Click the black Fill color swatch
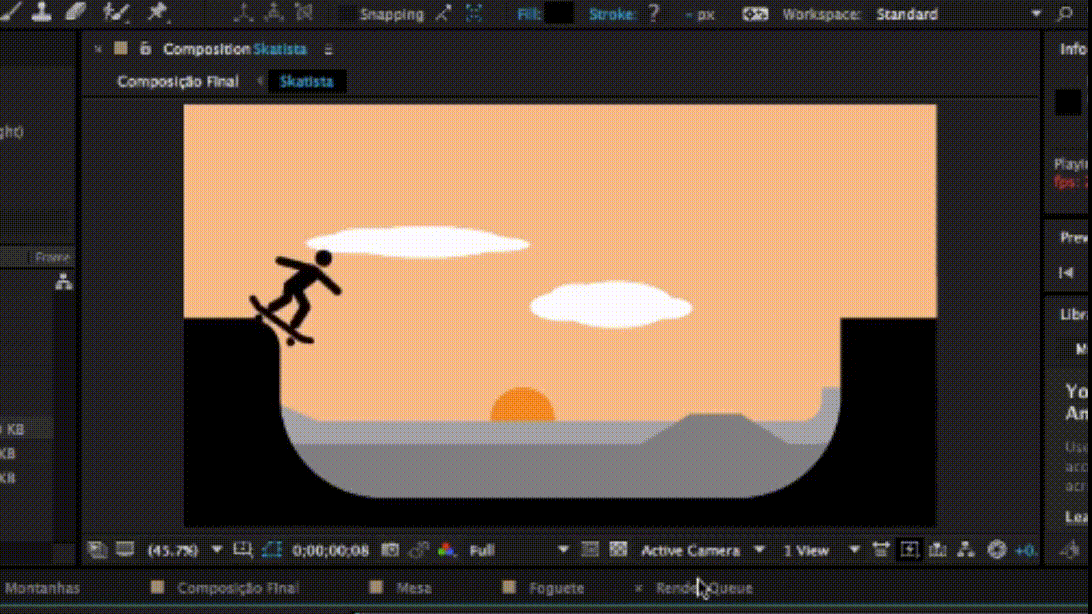Image resolution: width=1092 pixels, height=614 pixels. pos(559,14)
